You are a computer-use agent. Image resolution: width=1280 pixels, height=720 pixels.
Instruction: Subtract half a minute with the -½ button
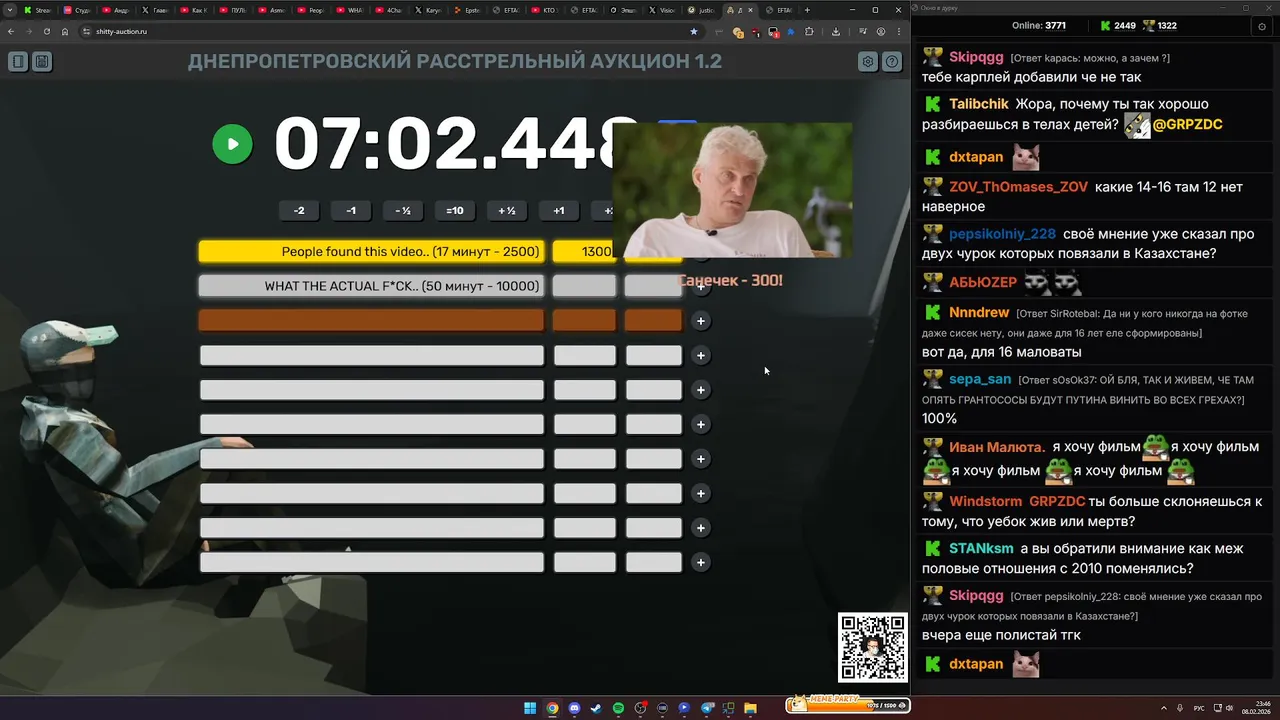(x=403, y=210)
